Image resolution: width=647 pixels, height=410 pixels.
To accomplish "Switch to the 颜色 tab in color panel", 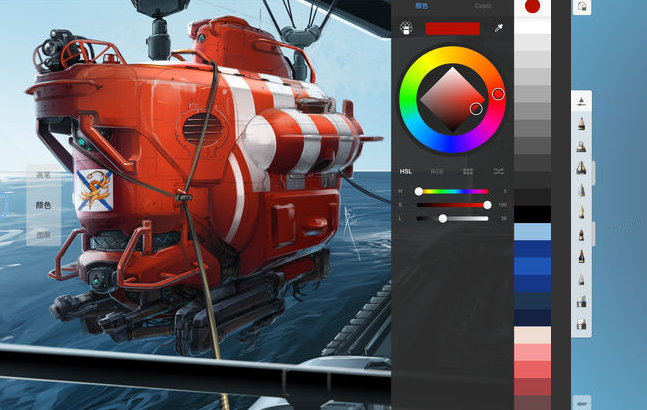I will pos(421,6).
